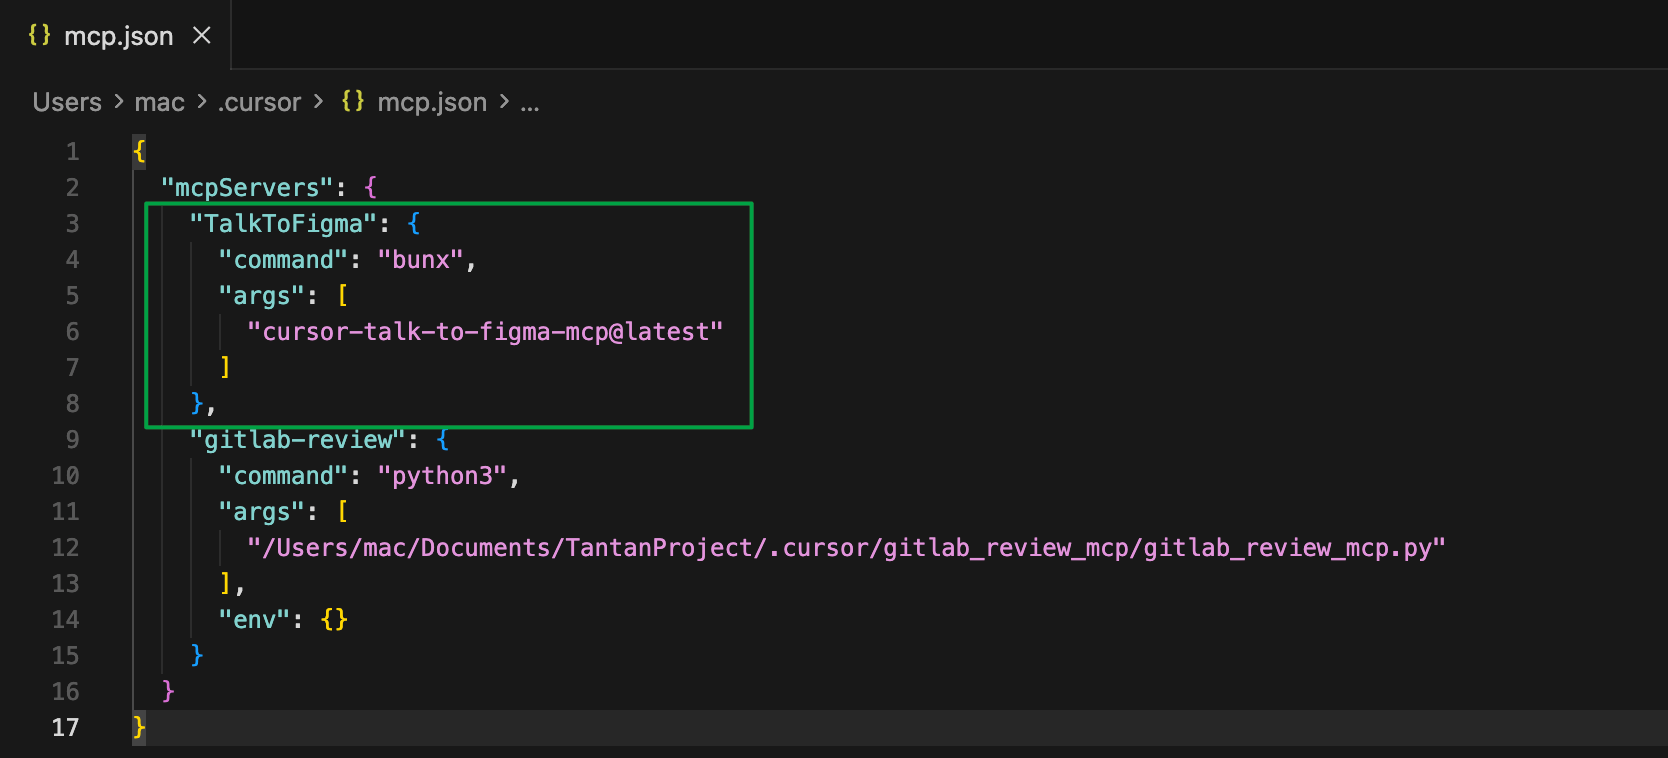This screenshot has height=758, width=1668.
Task: Click the "gitlab-review" key text
Action: tap(297, 440)
